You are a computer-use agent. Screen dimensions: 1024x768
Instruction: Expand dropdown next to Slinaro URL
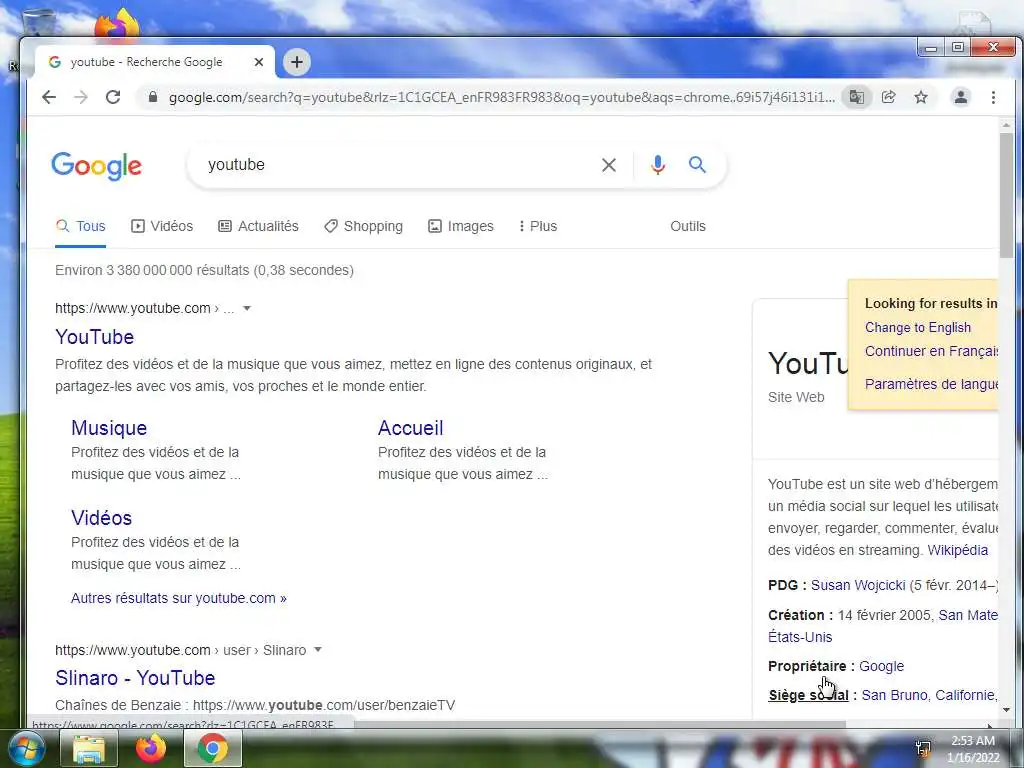(x=317, y=650)
